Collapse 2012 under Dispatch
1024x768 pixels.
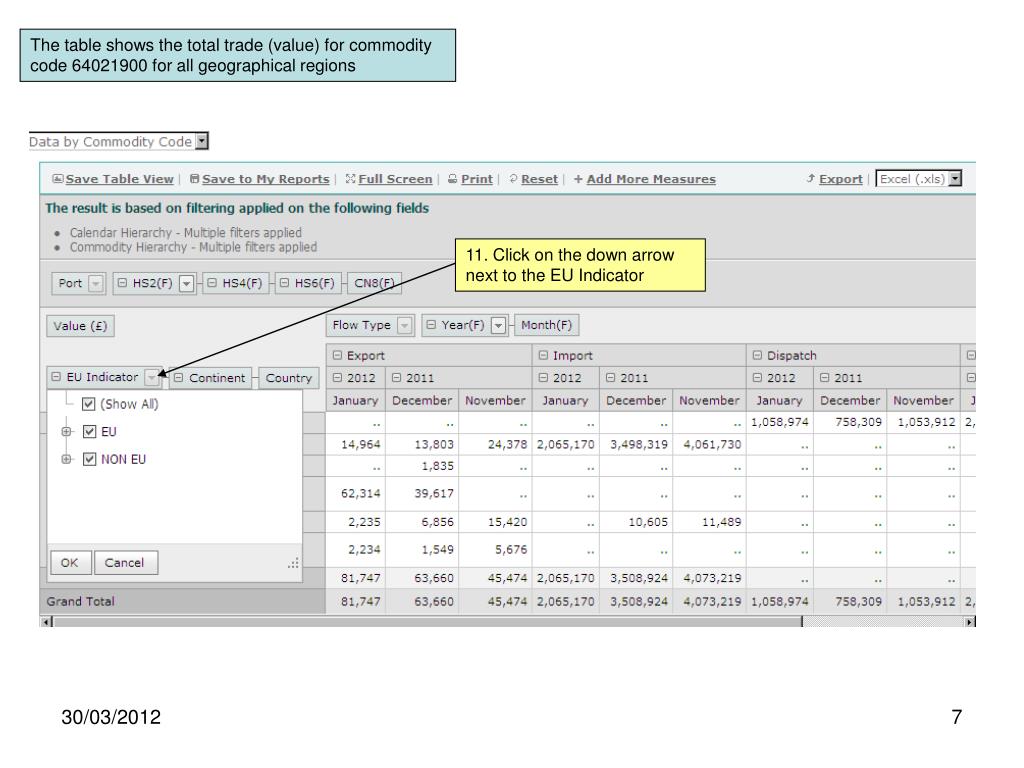[x=758, y=377]
